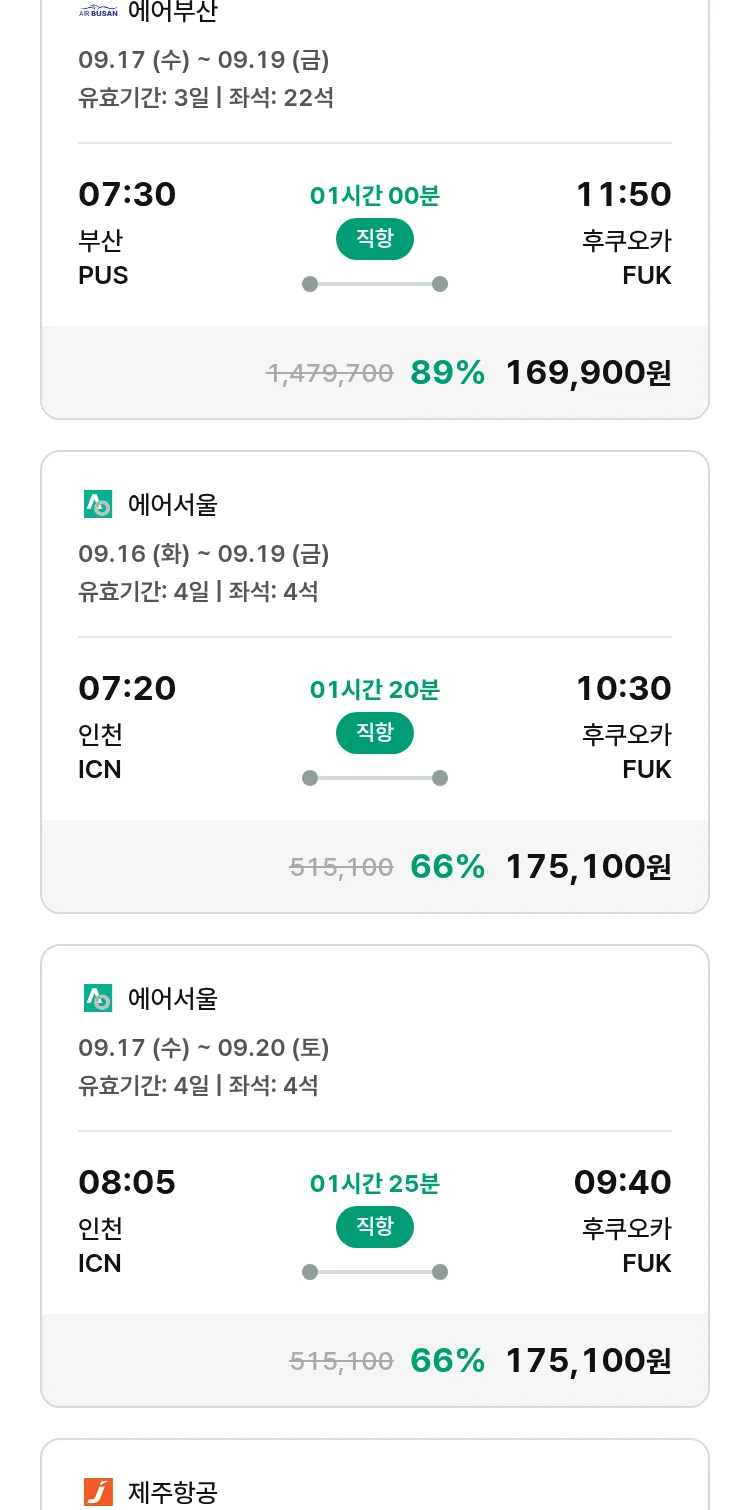Select the 175,100원 price for 09.17 Air Seoul flight
Image resolution: width=750 pixels, height=1510 pixels.
588,1361
